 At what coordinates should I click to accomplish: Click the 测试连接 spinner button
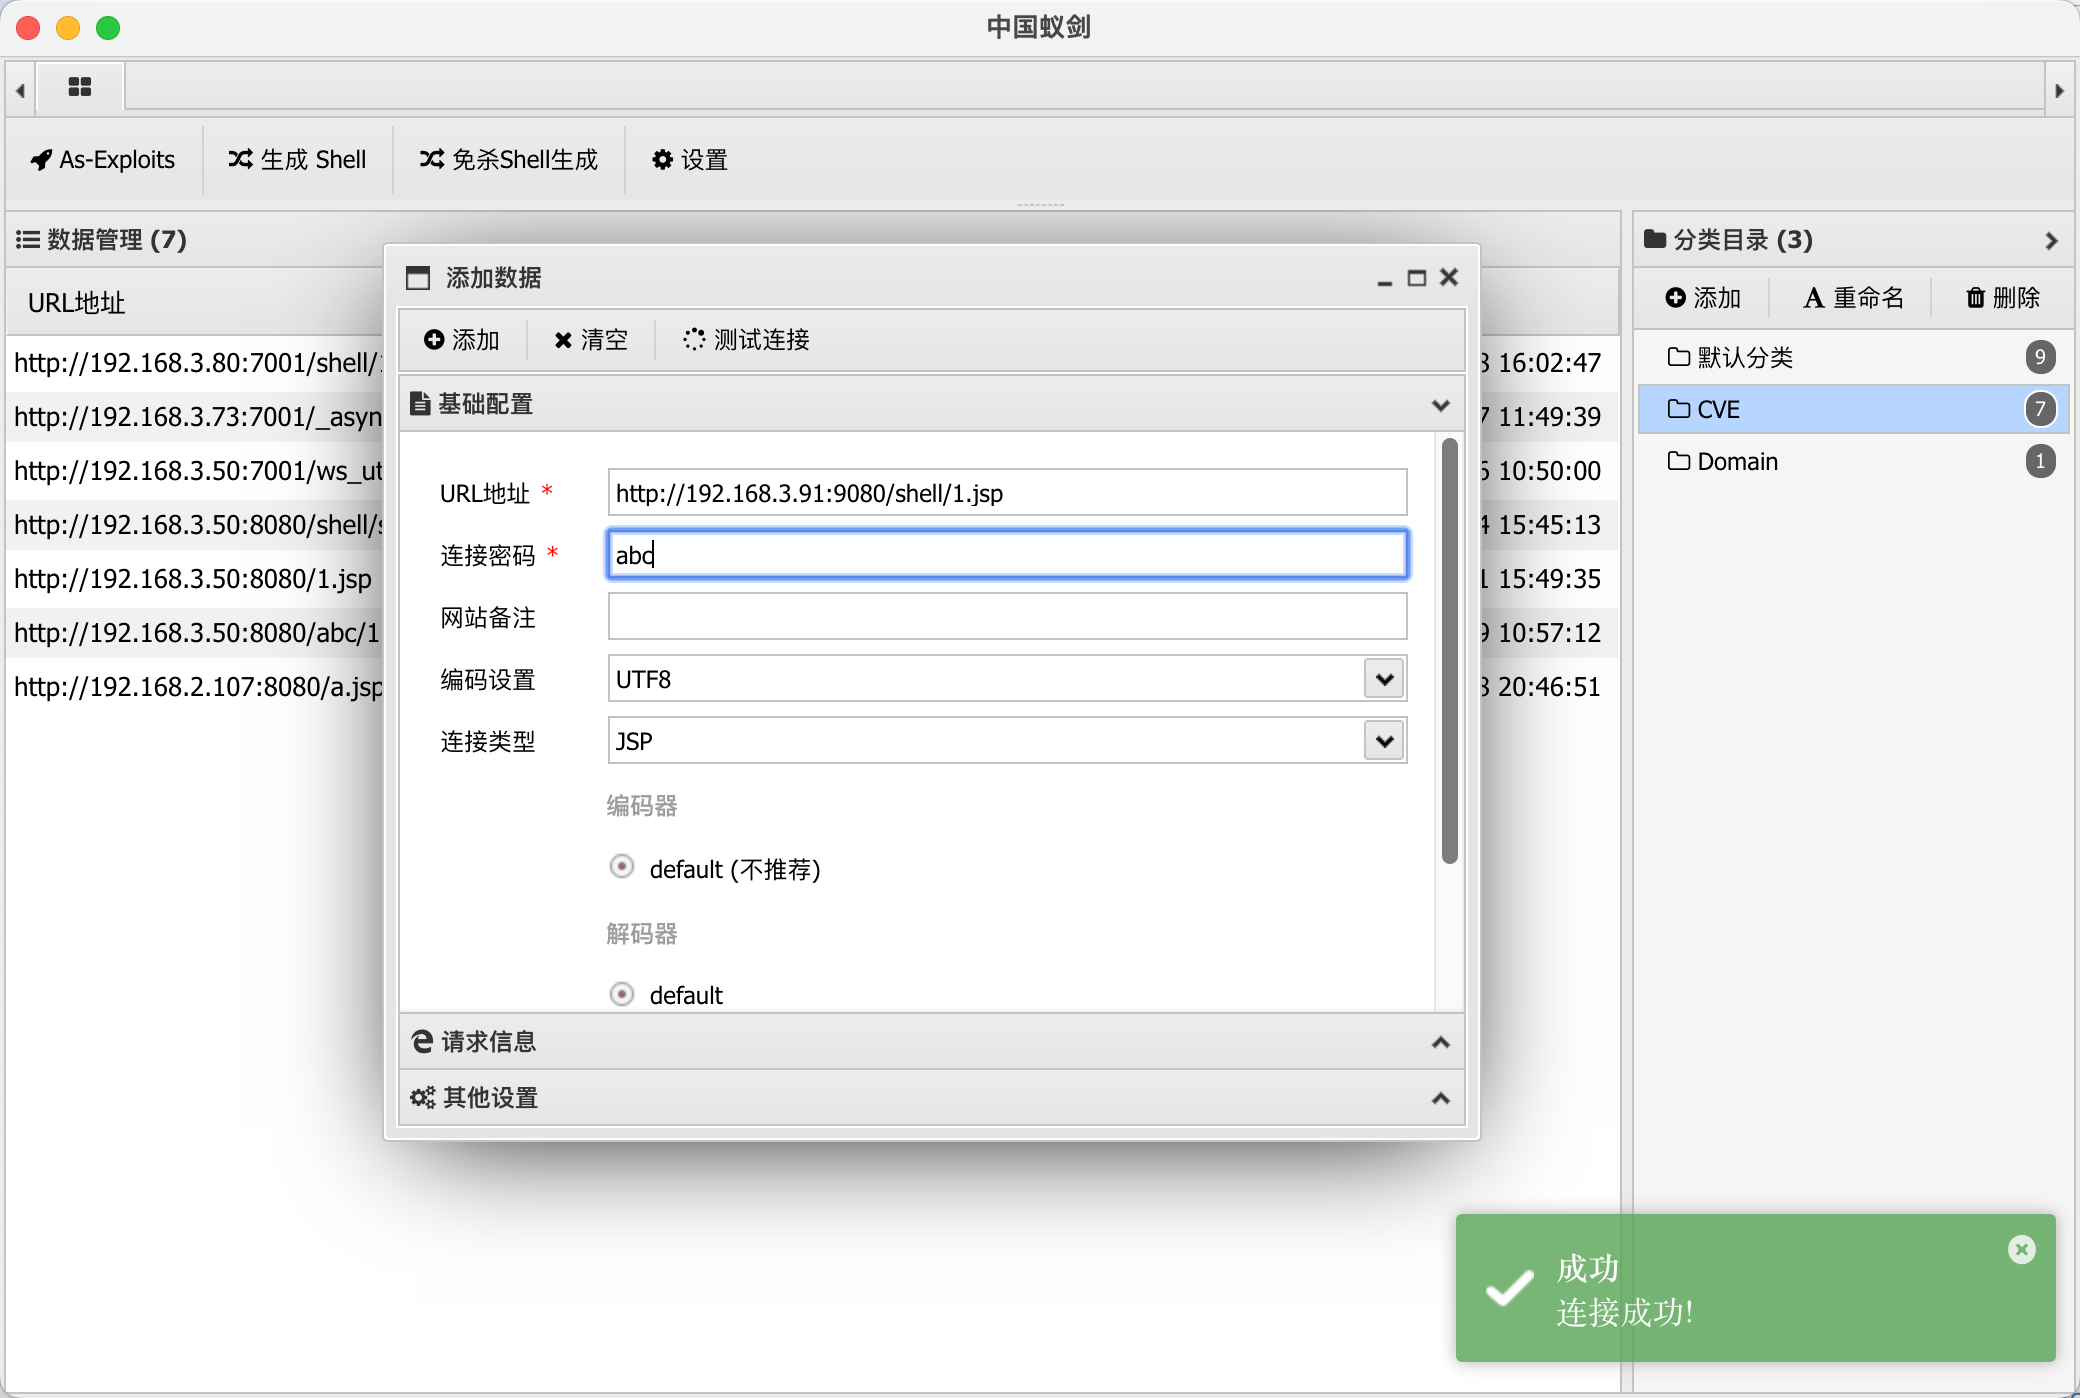click(746, 340)
